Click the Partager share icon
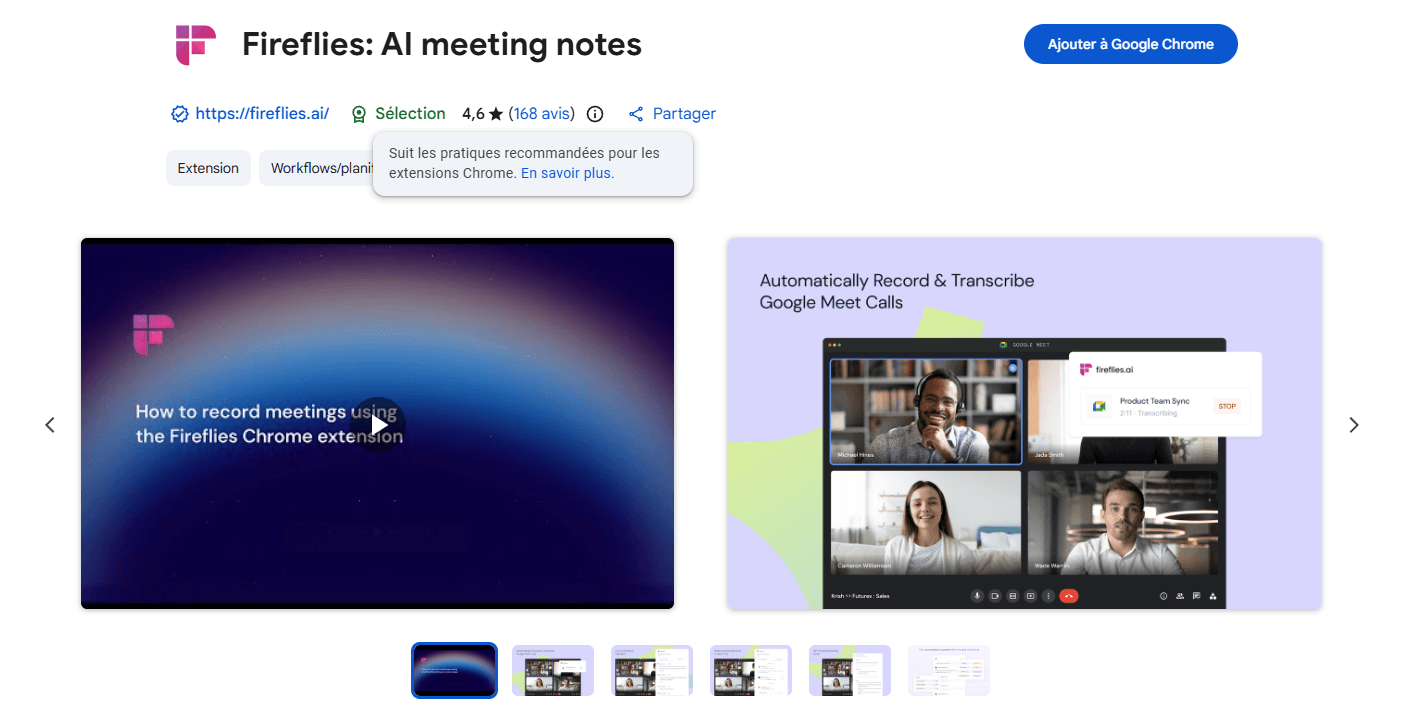This screenshot has width=1403, height=728. 636,113
